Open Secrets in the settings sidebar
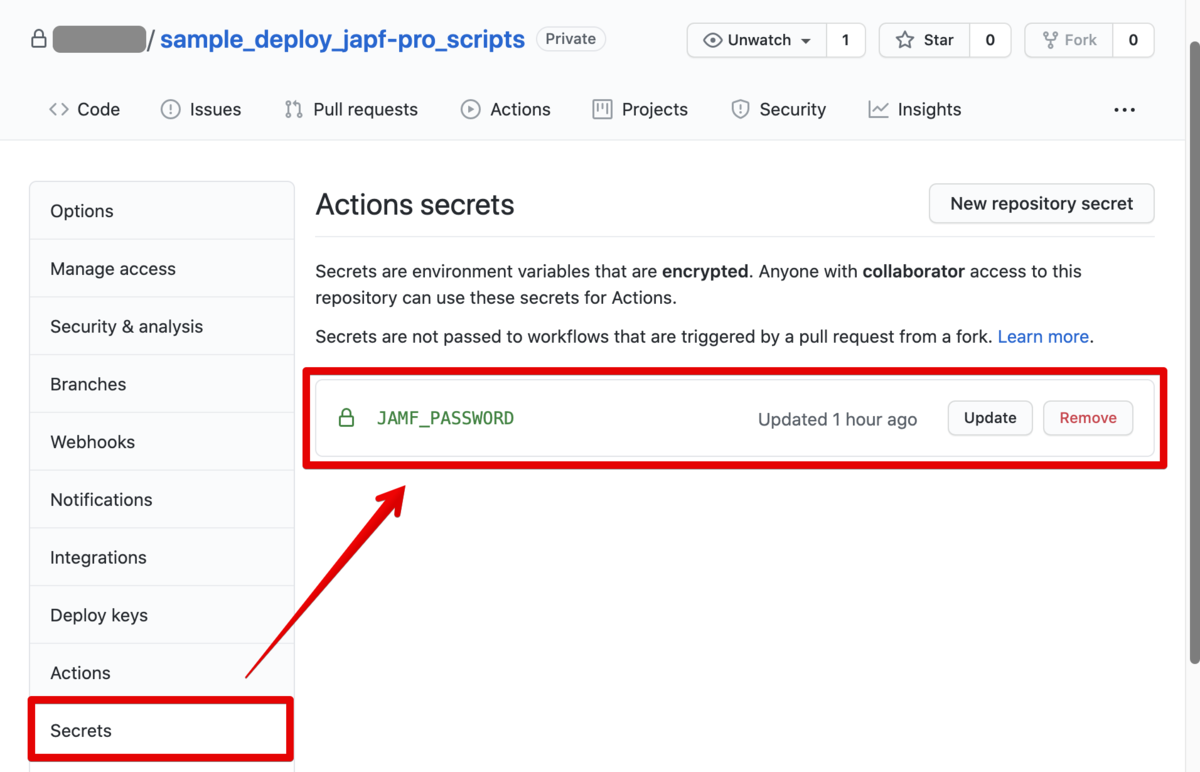The width and height of the screenshot is (1200, 772). pos(162,731)
